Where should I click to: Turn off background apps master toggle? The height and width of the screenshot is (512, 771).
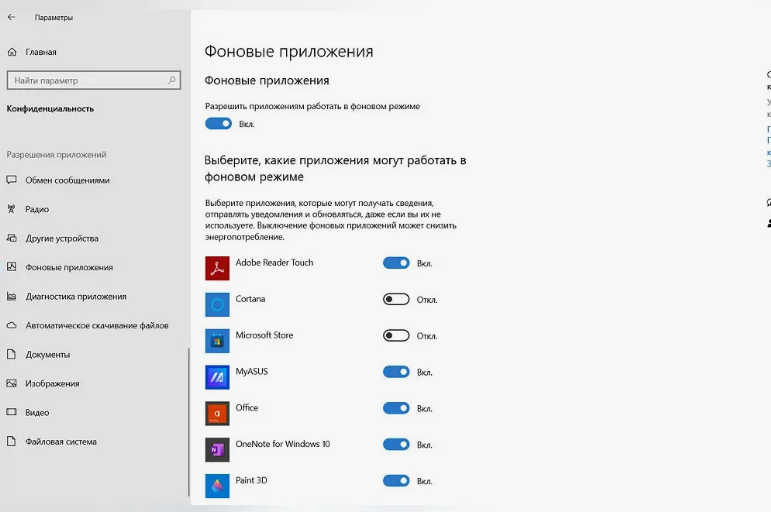point(218,123)
